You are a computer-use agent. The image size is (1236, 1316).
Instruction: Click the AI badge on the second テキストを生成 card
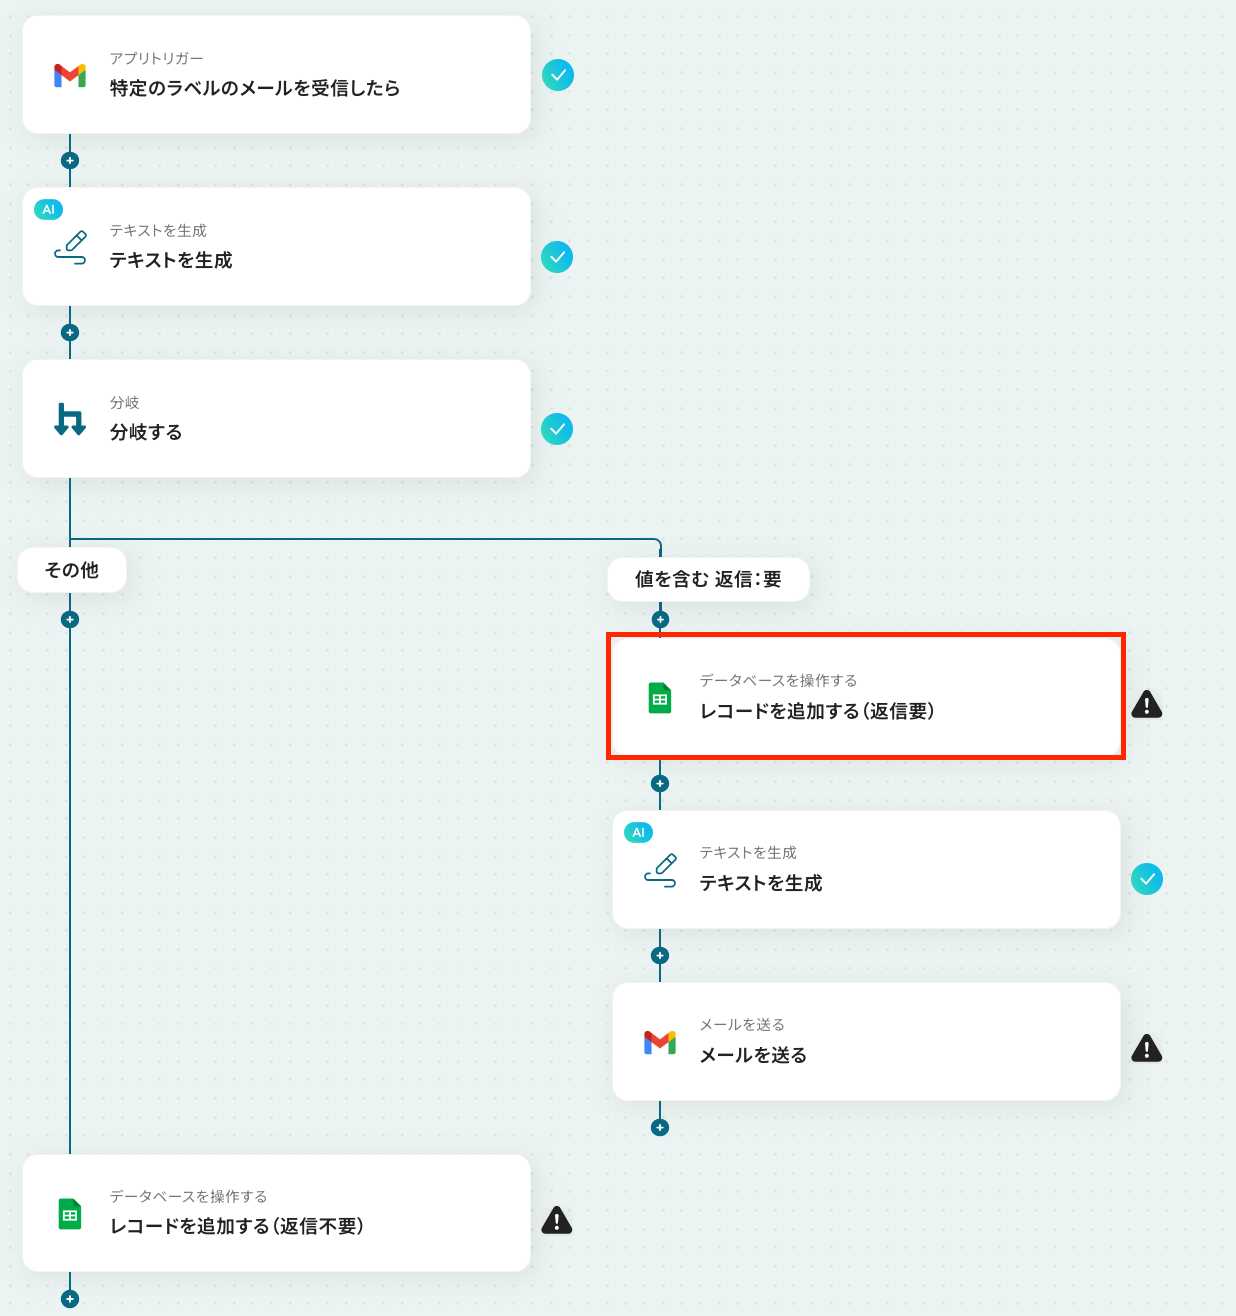(638, 832)
